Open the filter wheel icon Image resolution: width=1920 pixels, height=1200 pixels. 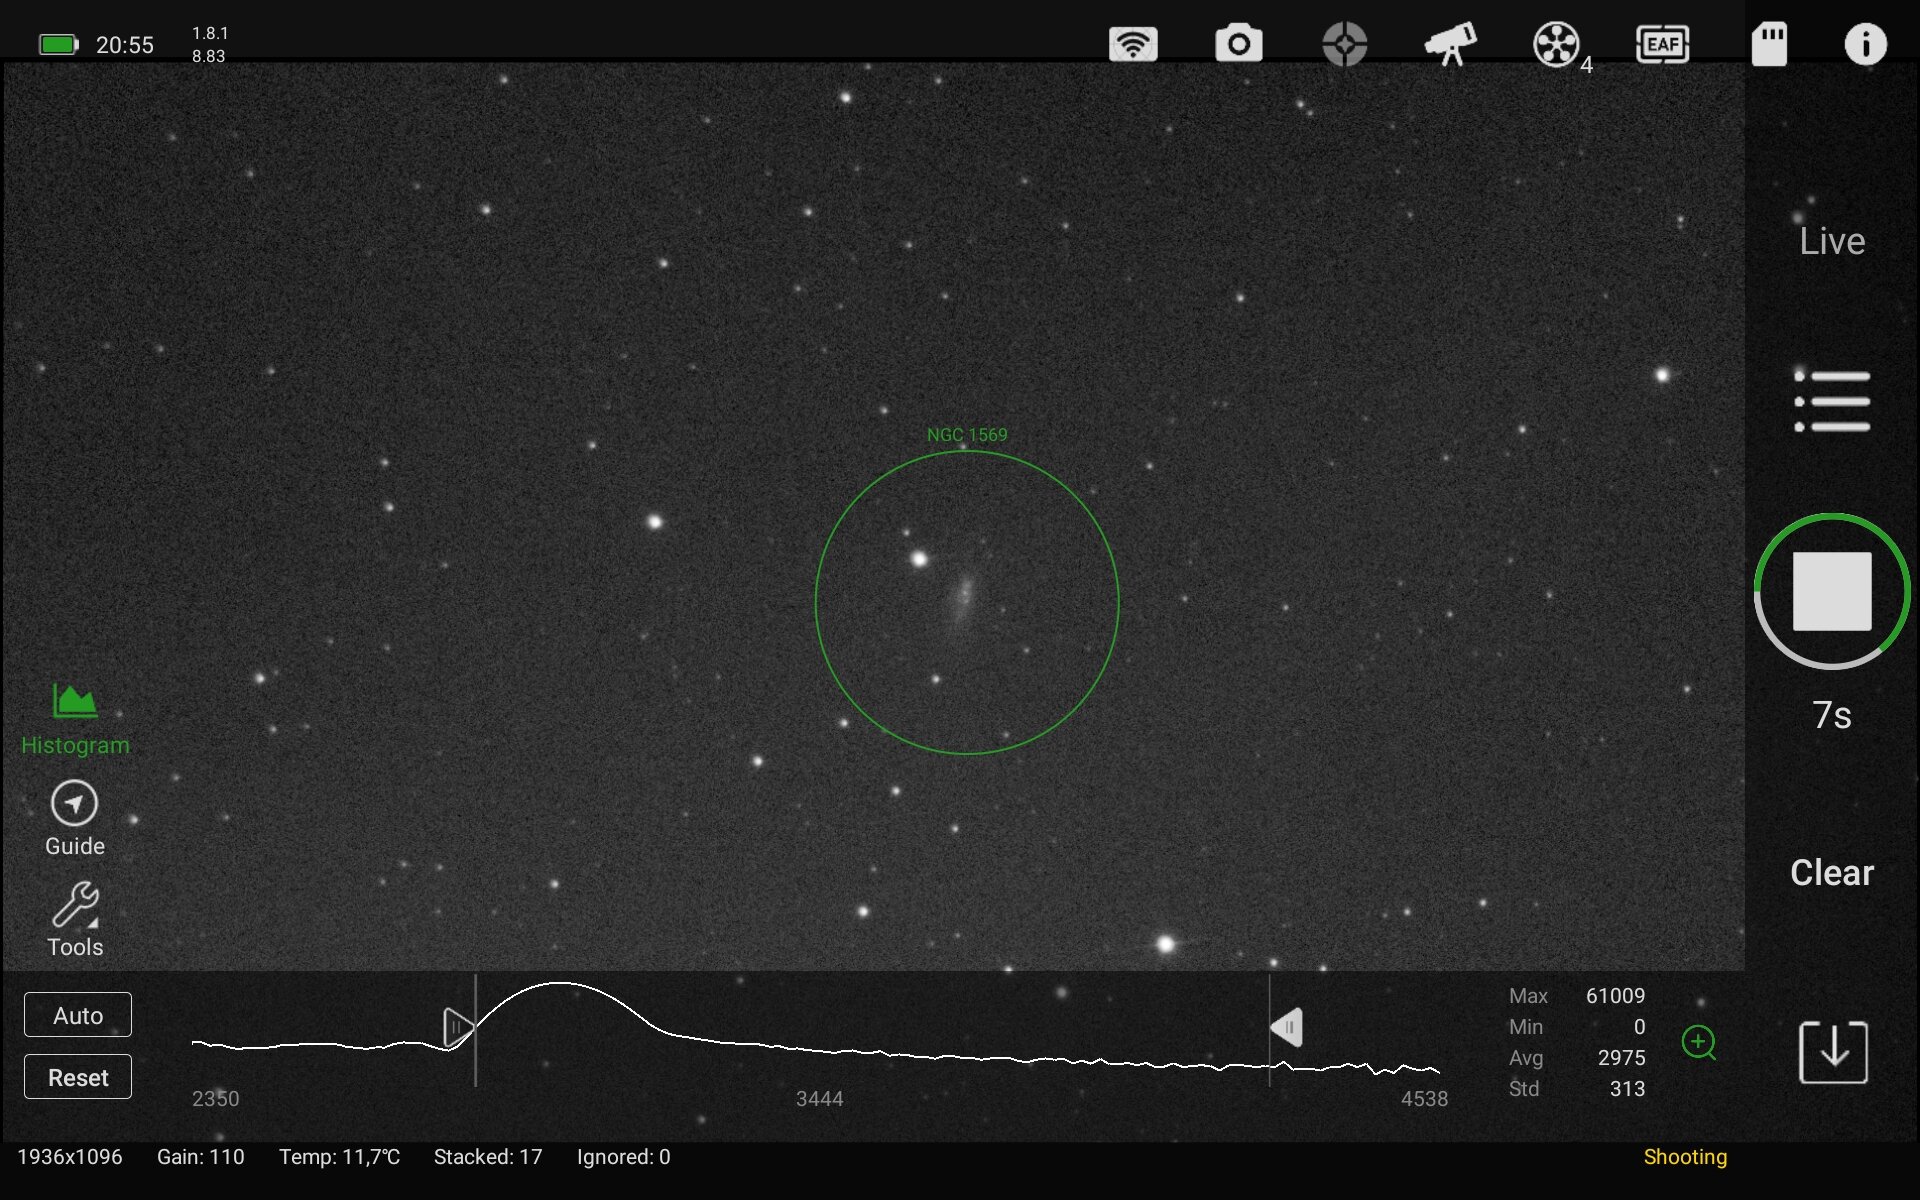[1556, 45]
